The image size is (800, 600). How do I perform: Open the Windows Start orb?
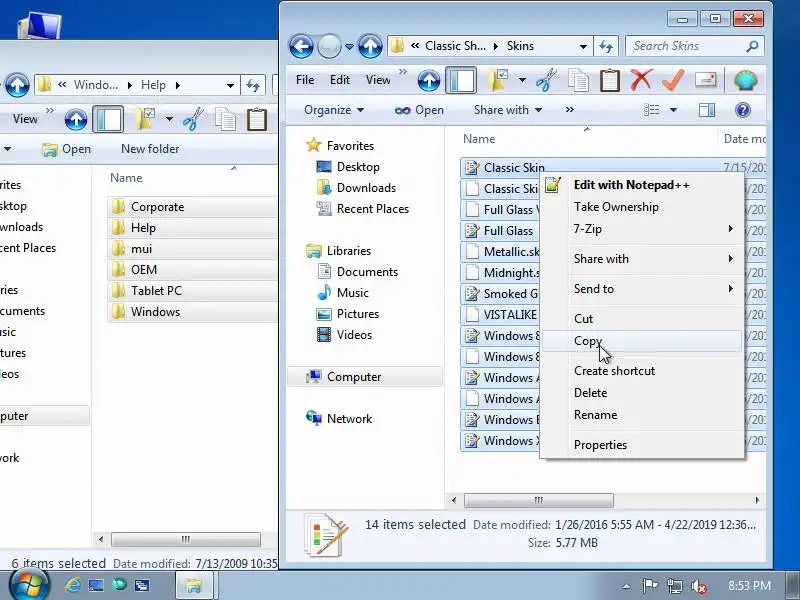click(29, 585)
